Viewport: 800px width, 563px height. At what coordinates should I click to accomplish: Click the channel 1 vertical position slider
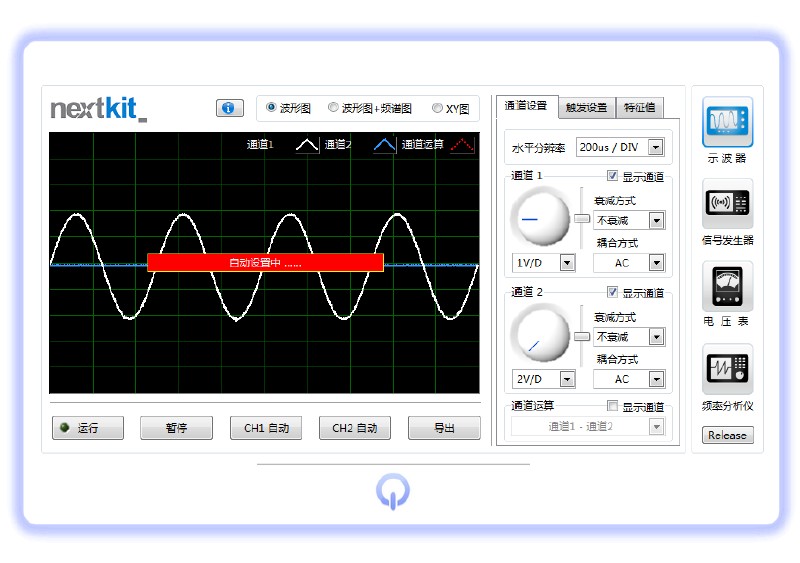click(581, 218)
